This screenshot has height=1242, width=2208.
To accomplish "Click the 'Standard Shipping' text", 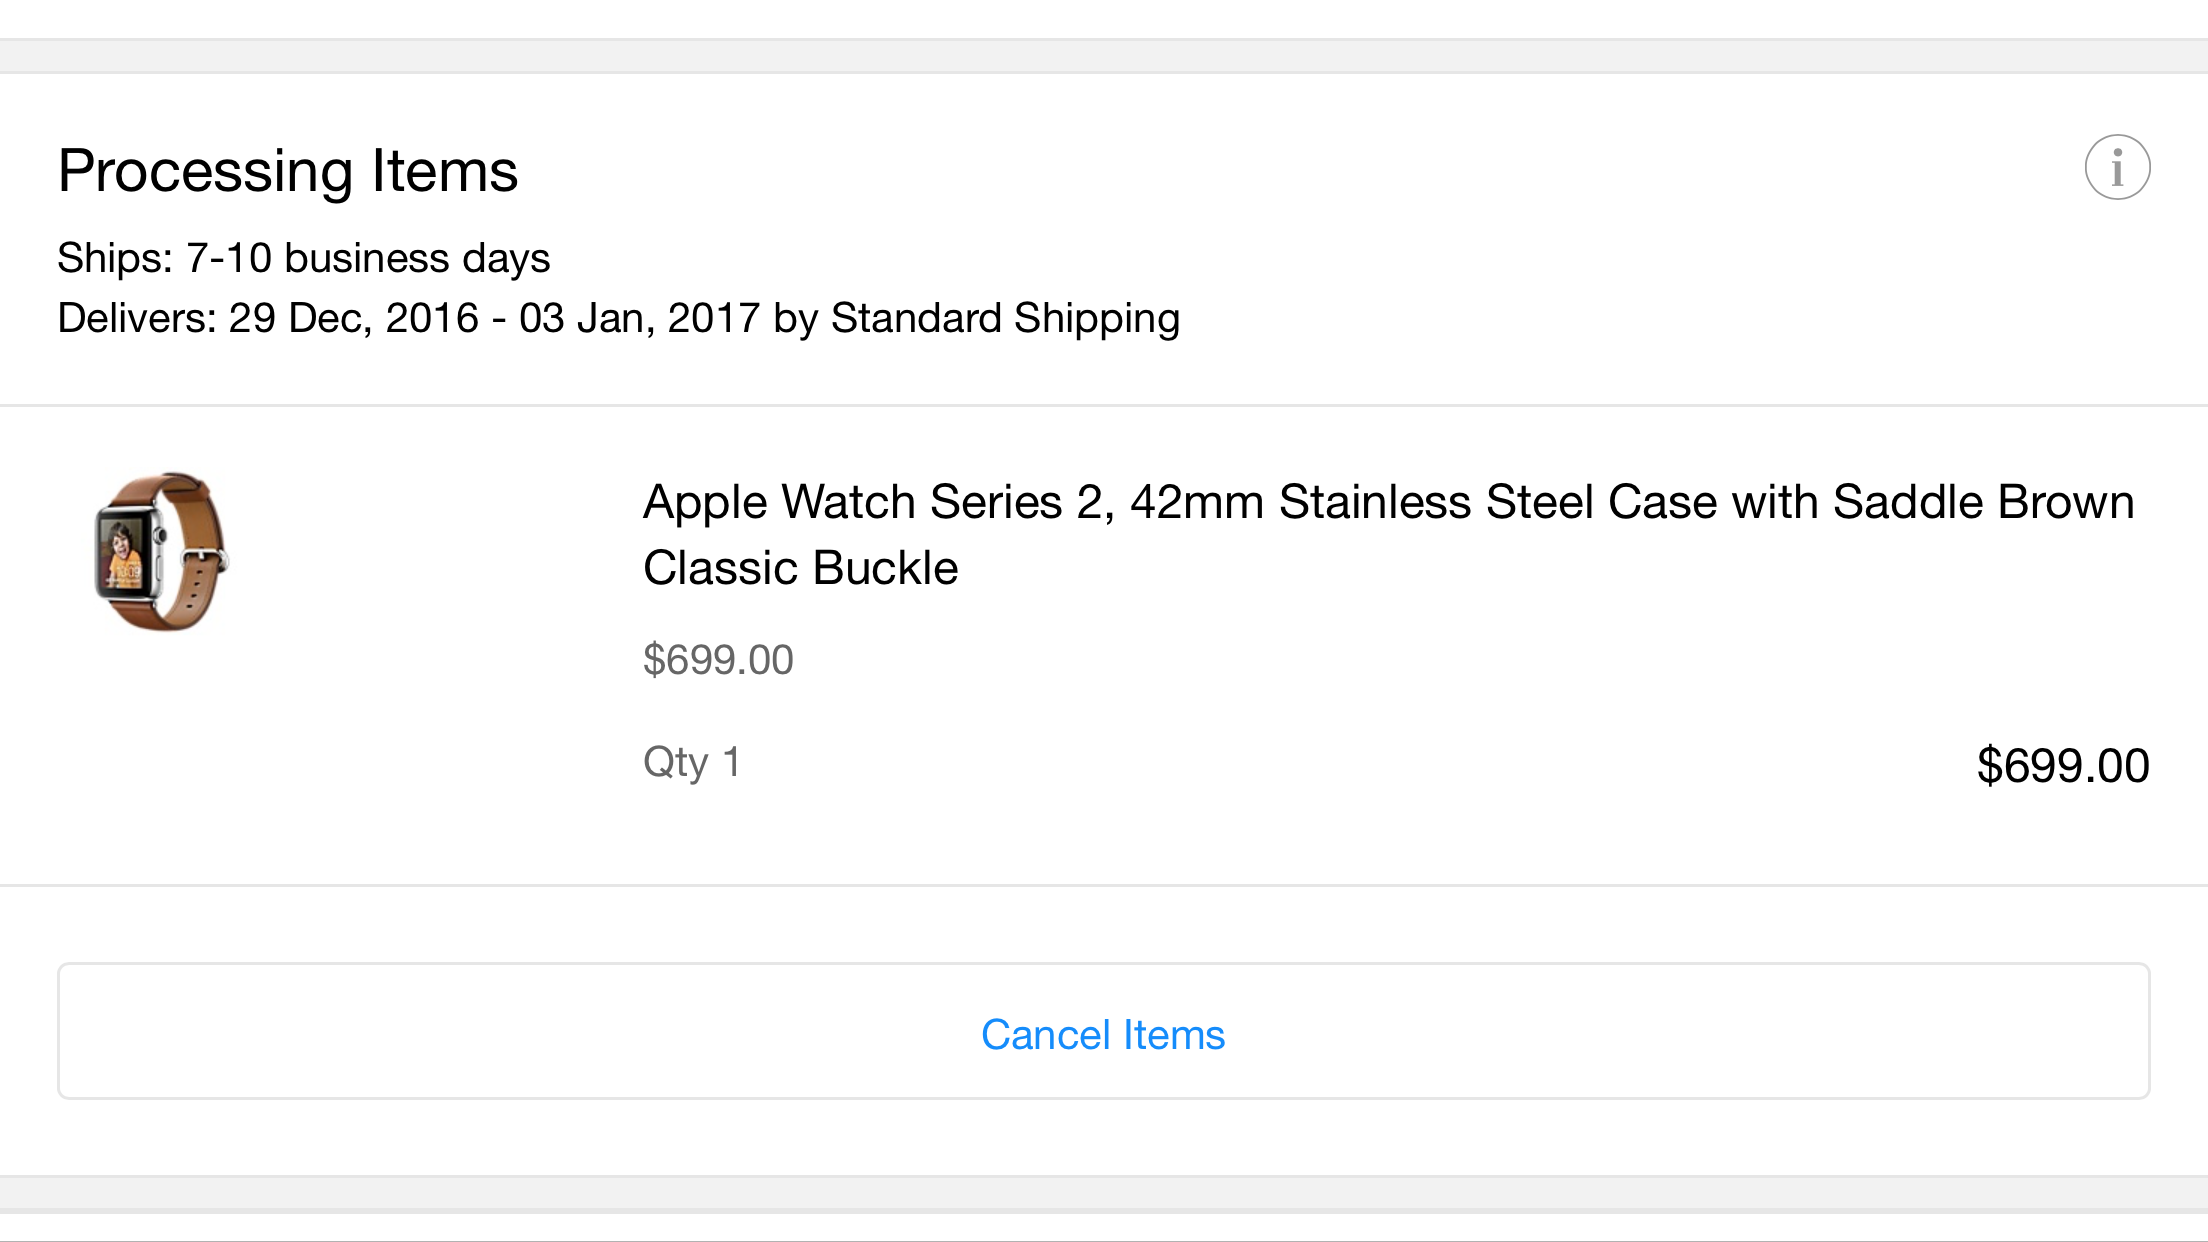I will pos(1005,318).
